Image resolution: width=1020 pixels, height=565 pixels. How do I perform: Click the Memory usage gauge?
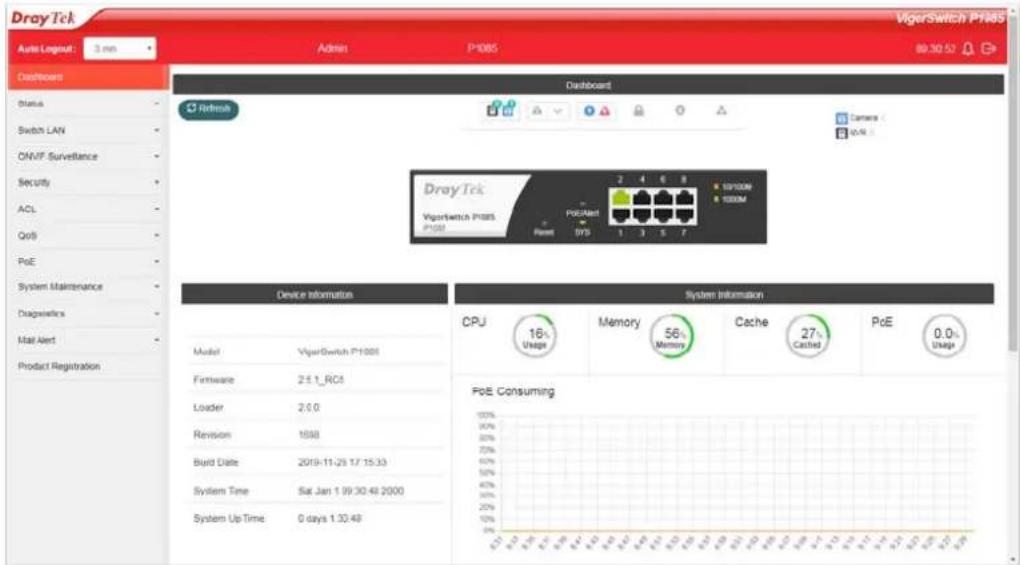(671, 336)
